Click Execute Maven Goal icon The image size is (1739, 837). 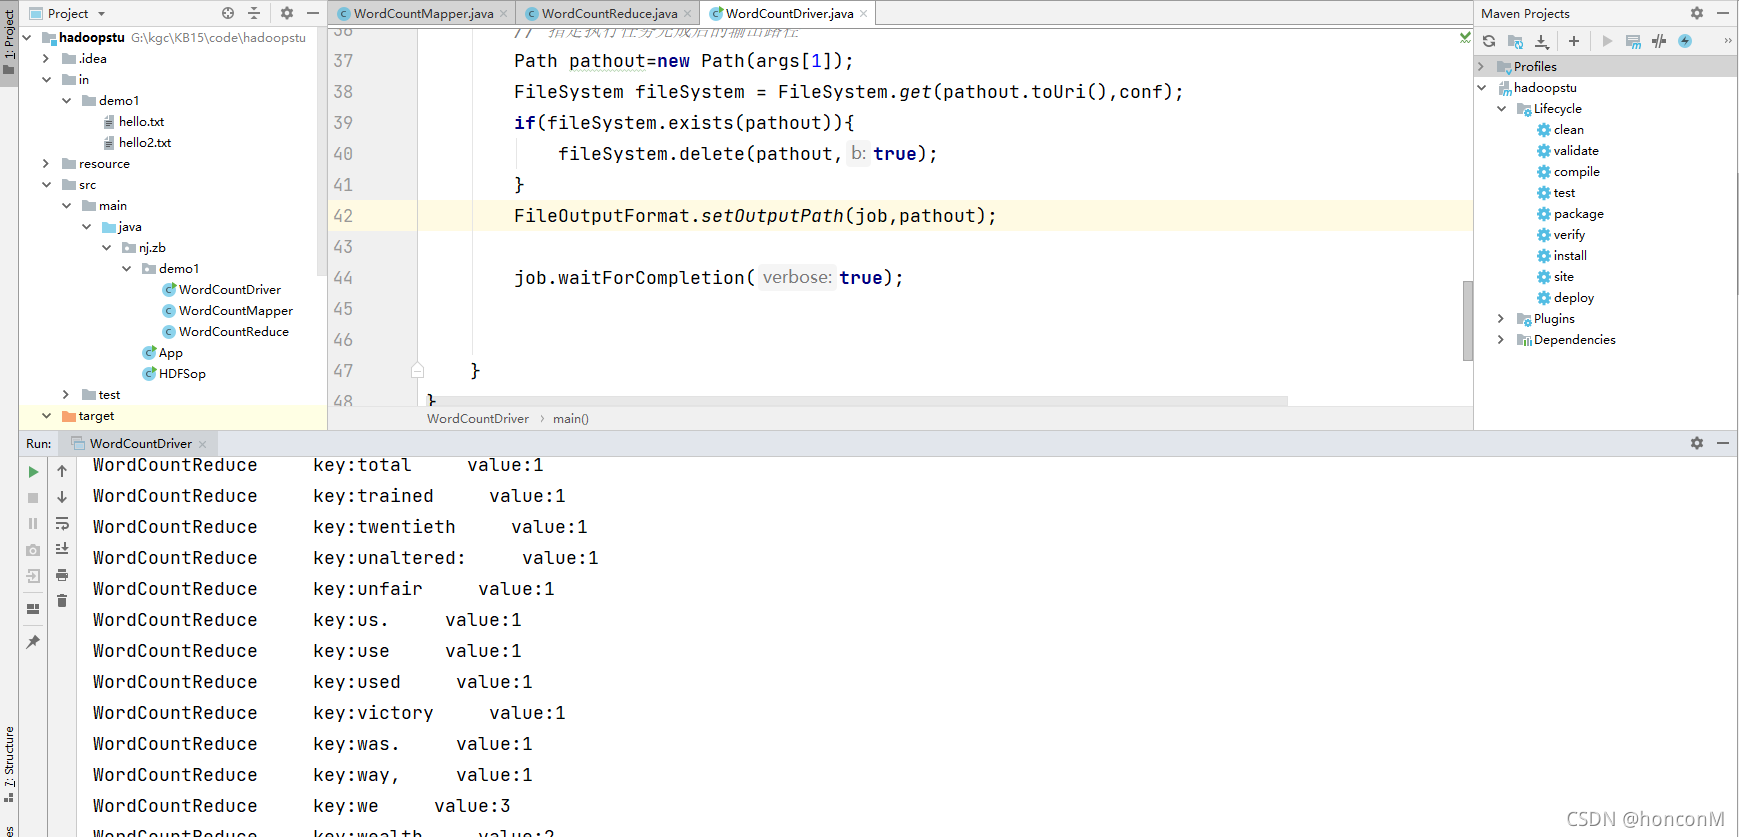[1633, 41]
